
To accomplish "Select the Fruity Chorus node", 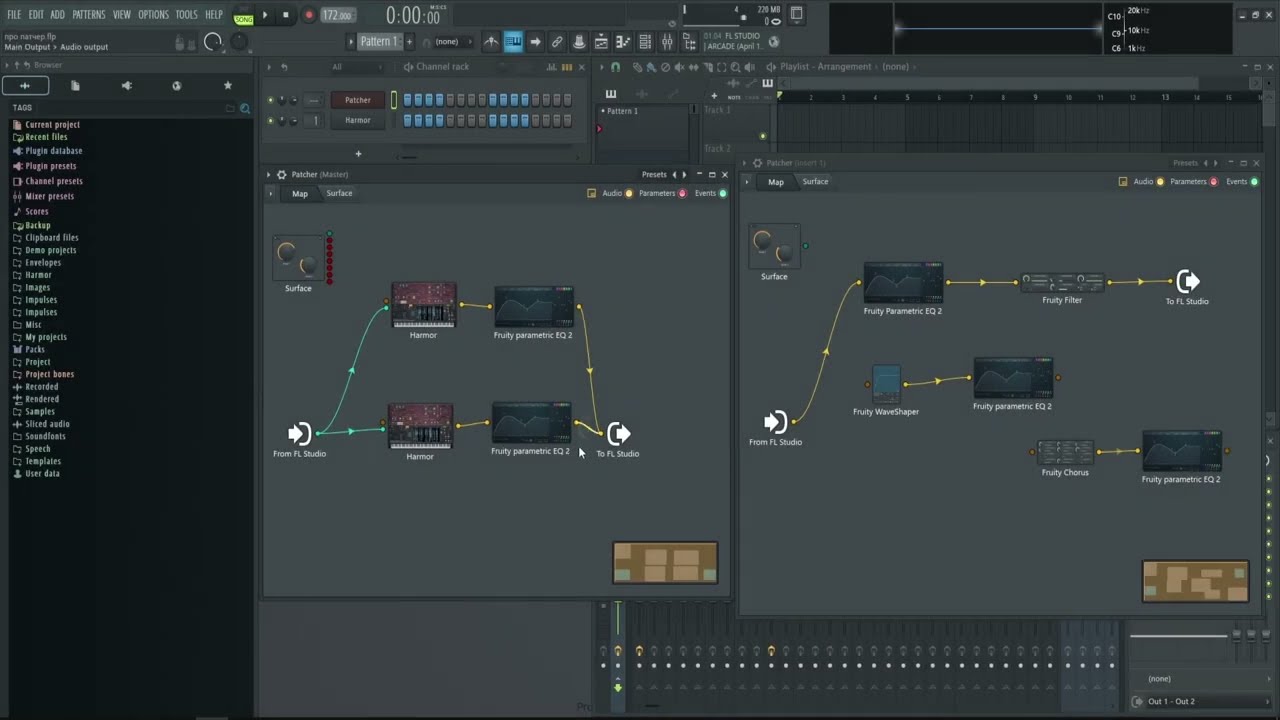I will click(1065, 452).
